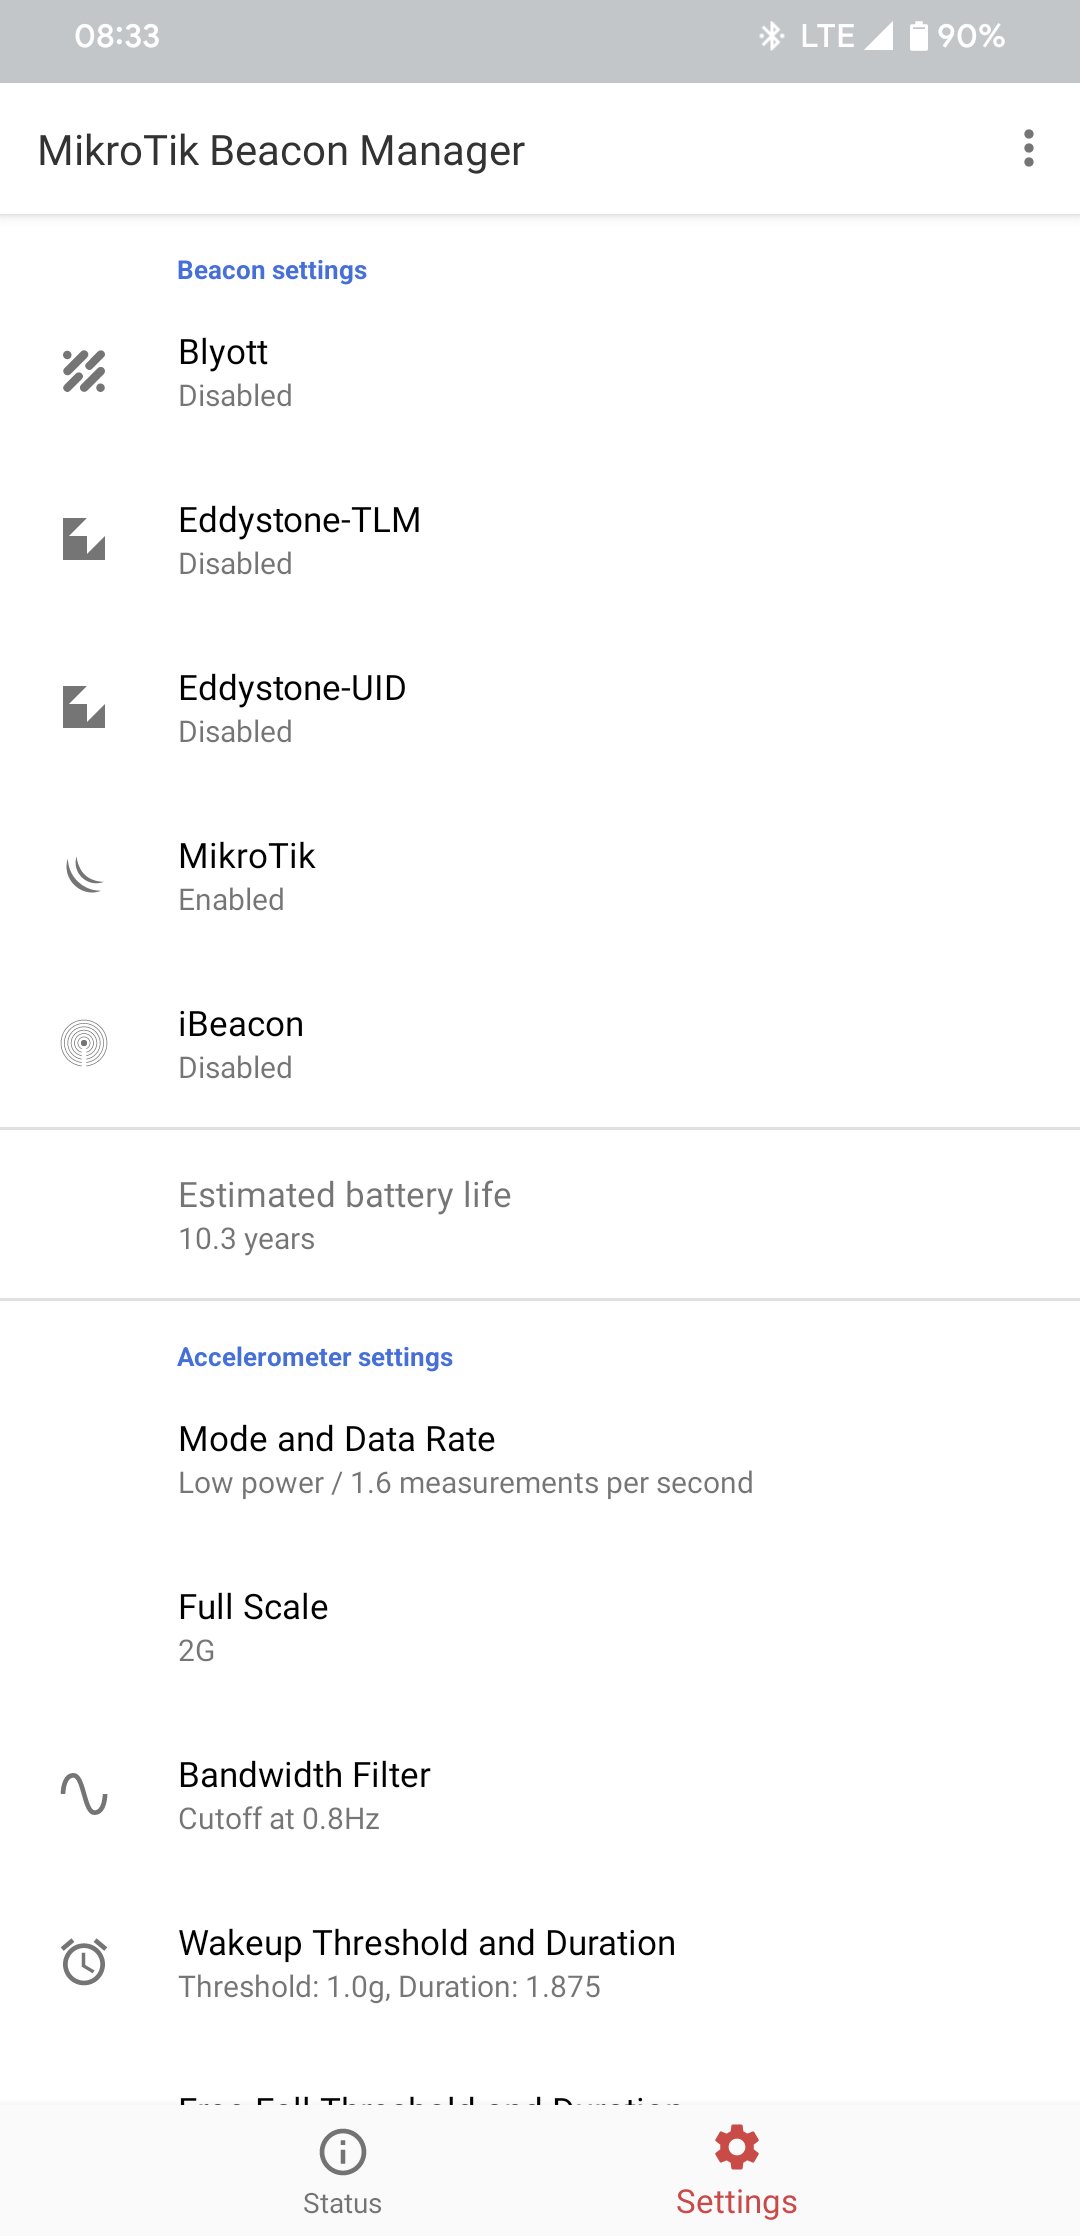Toggle MikroTik Enabled beacon setting
The height and width of the screenshot is (2236, 1080).
(540, 877)
